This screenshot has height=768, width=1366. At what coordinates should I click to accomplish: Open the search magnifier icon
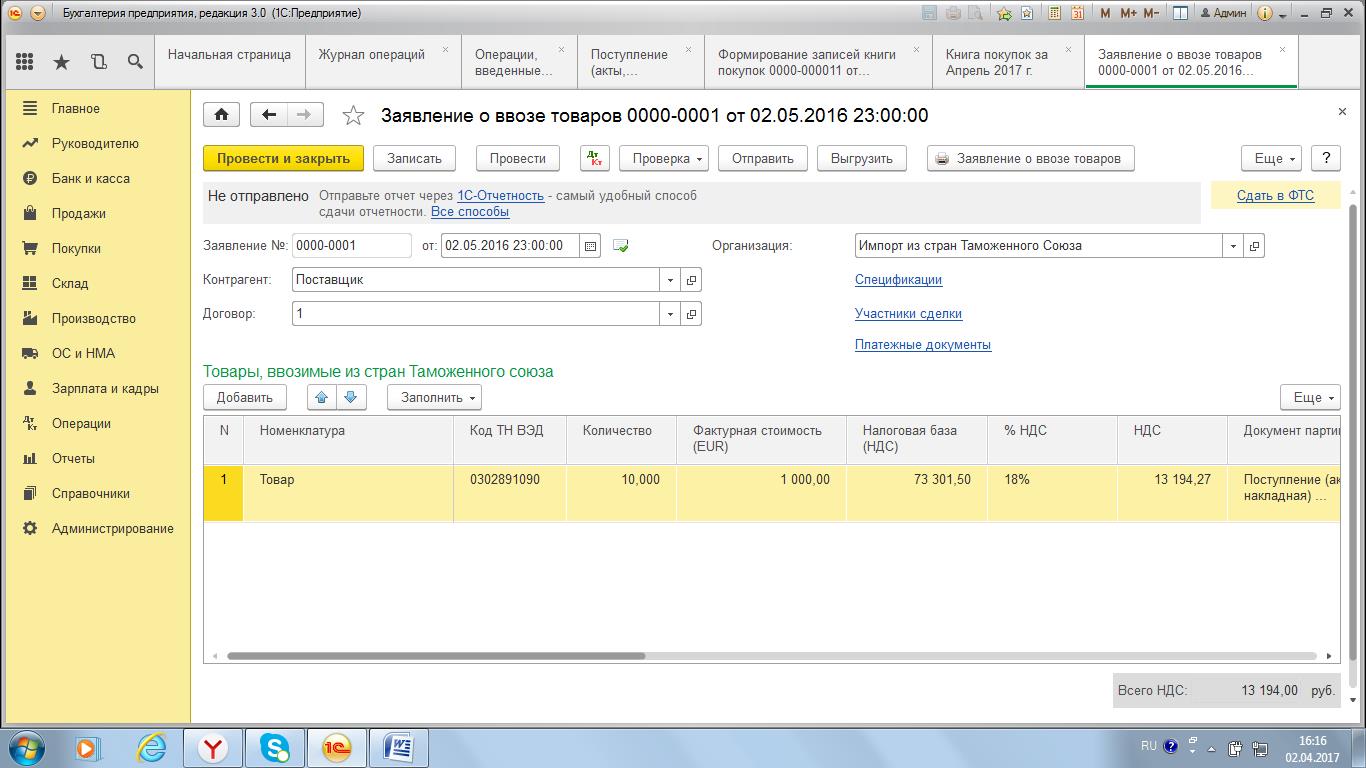pos(135,62)
